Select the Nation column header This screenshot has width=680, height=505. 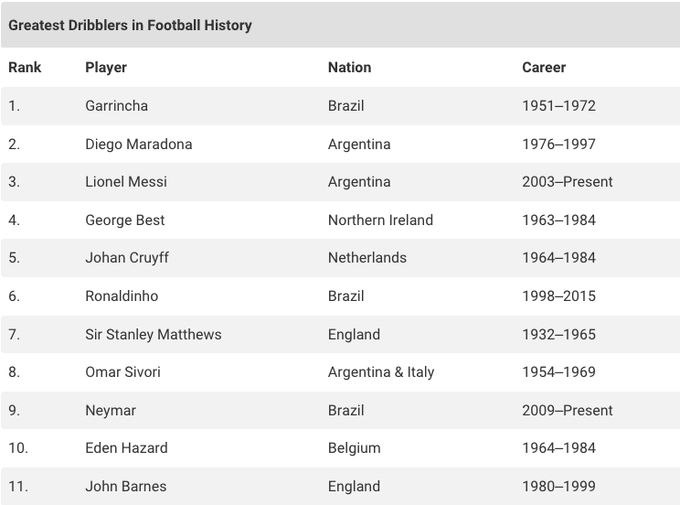pyautogui.click(x=349, y=67)
